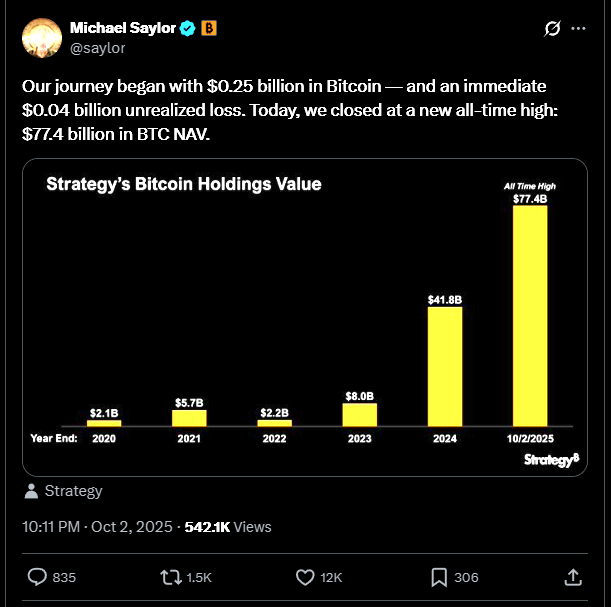The width and height of the screenshot is (611, 607).
Task: View the 542.1K Views analytics
Action: tap(228, 526)
